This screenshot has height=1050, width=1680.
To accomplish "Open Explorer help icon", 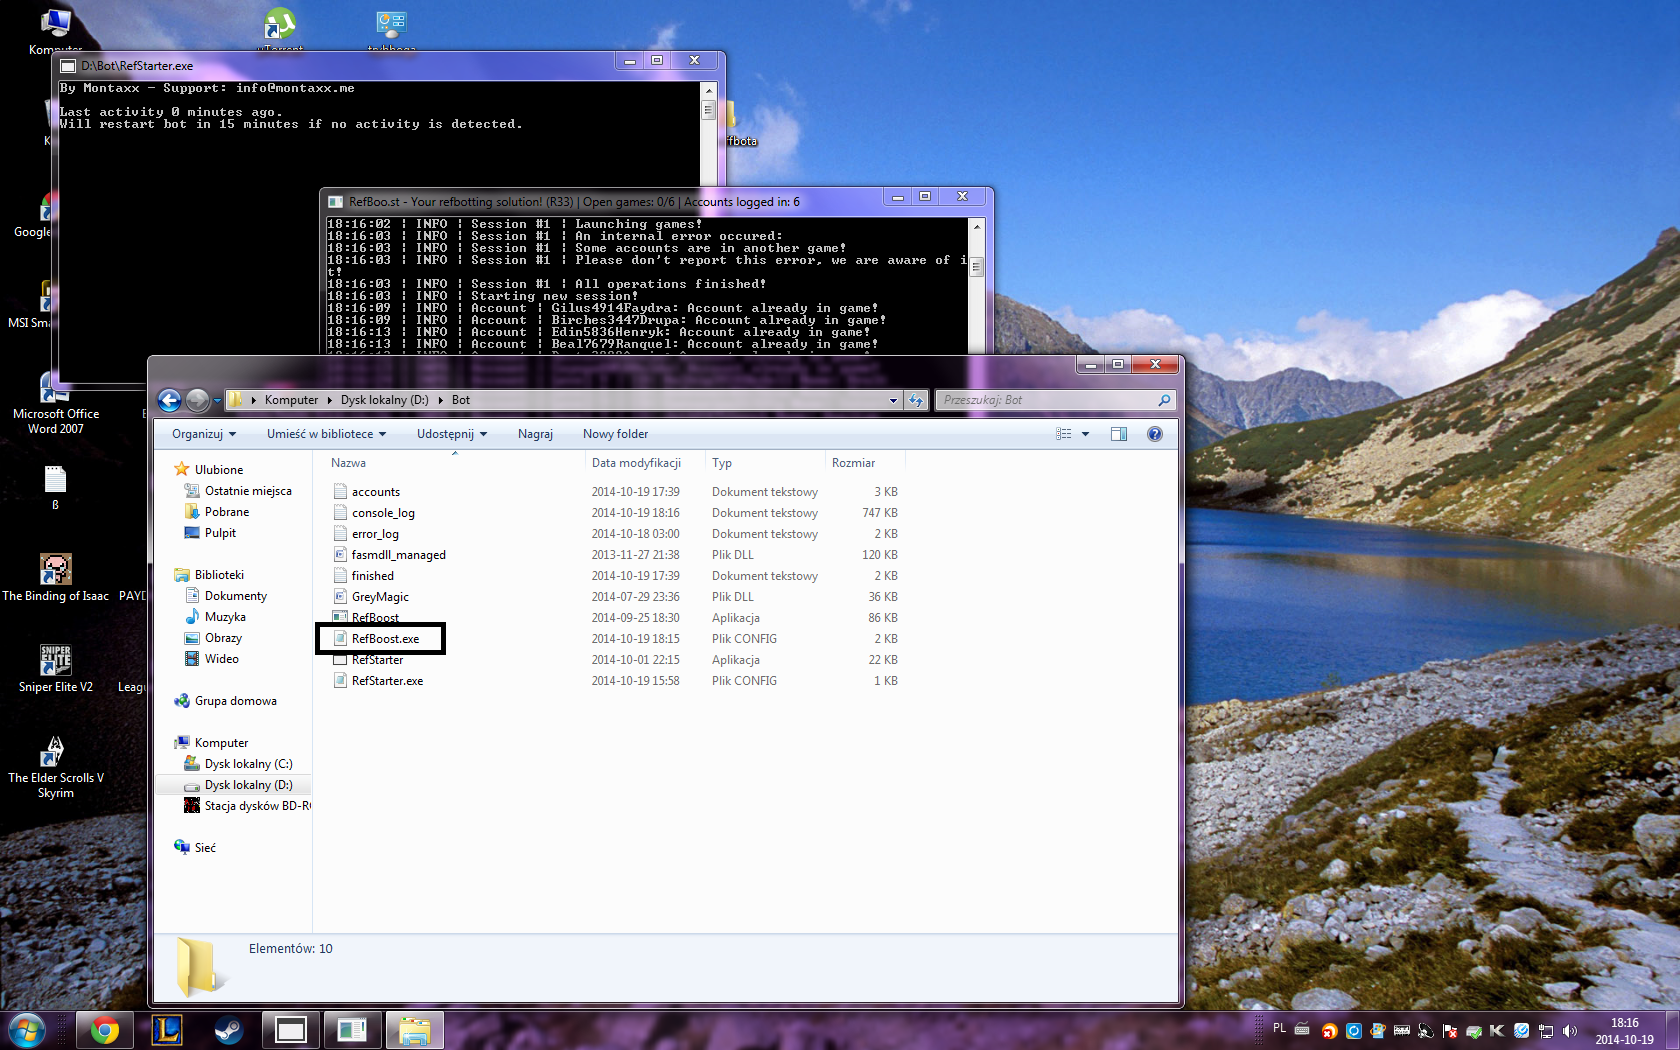I will point(1155,434).
